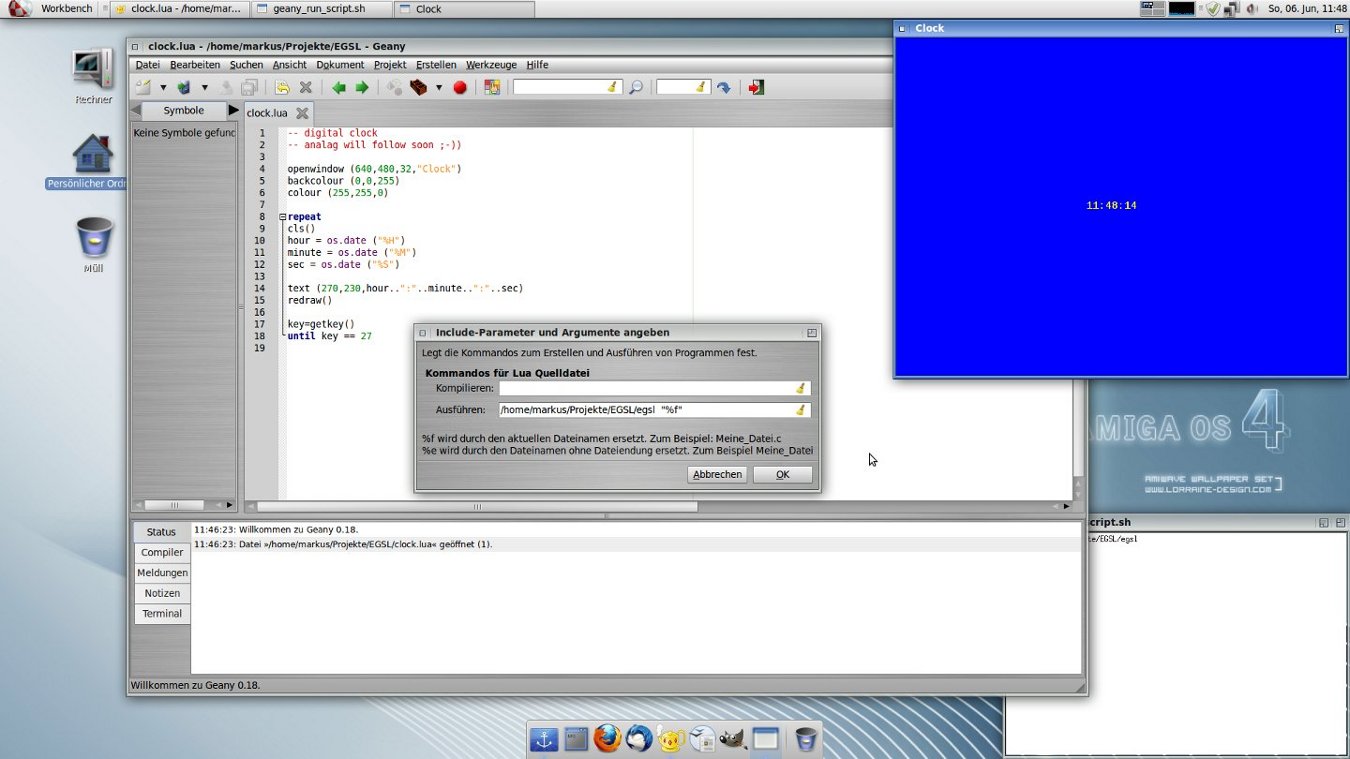The height and width of the screenshot is (759, 1350).
Task: Click the Quit Geany exit-door icon
Action: coord(756,88)
